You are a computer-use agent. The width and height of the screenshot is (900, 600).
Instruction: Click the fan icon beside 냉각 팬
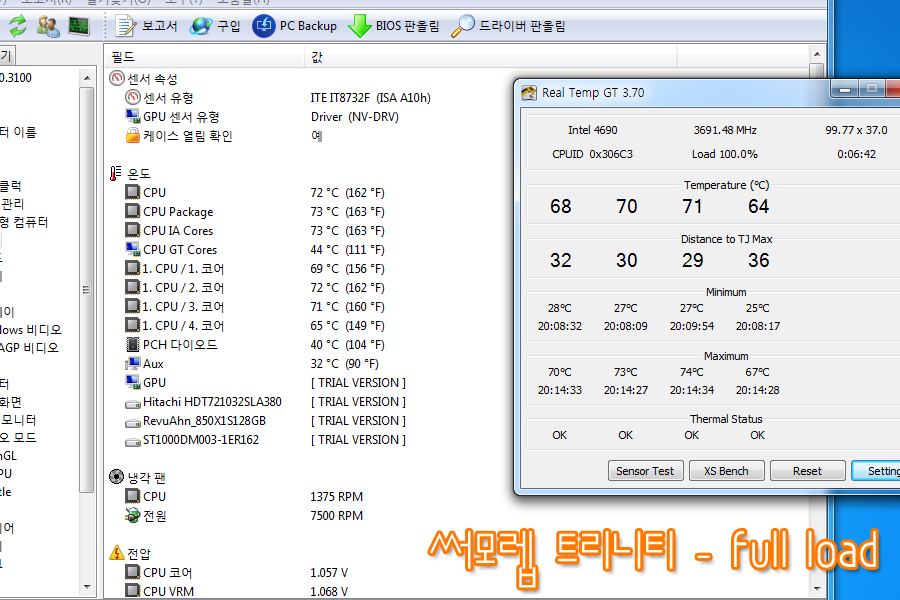tap(117, 477)
